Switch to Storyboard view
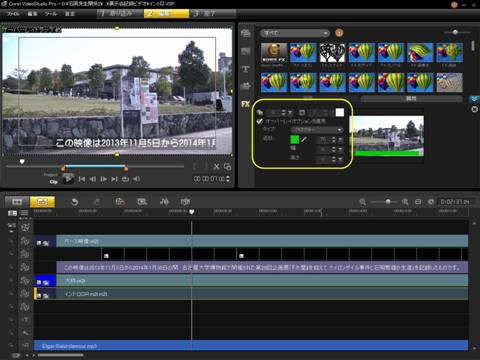480x360 pixels. (17, 202)
